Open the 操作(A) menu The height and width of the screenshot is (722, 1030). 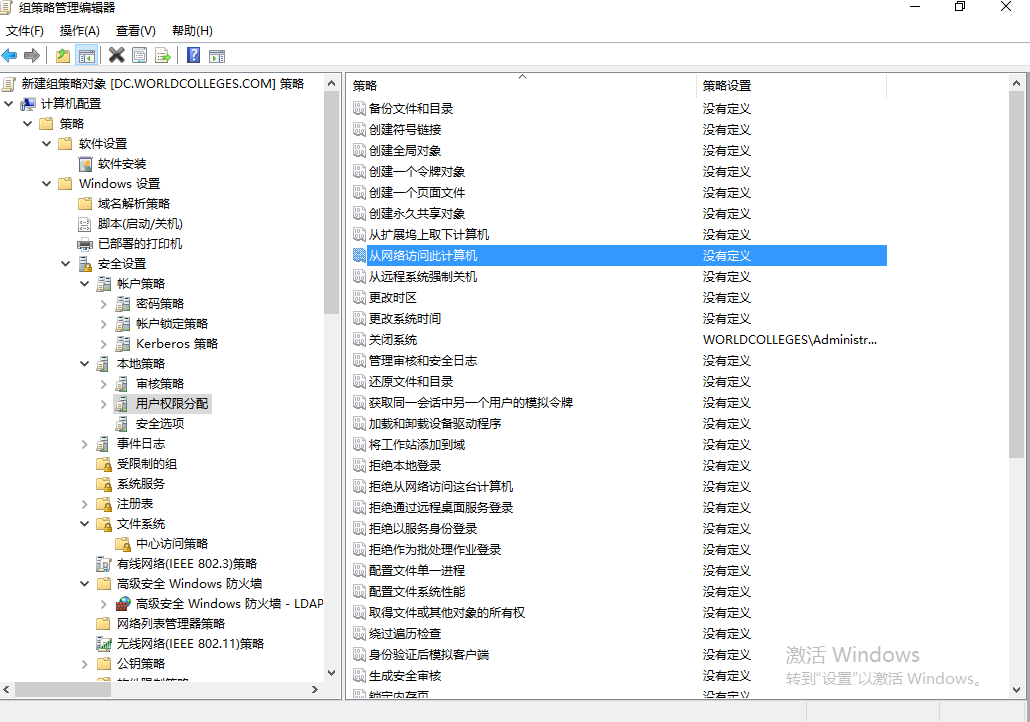tap(79, 31)
